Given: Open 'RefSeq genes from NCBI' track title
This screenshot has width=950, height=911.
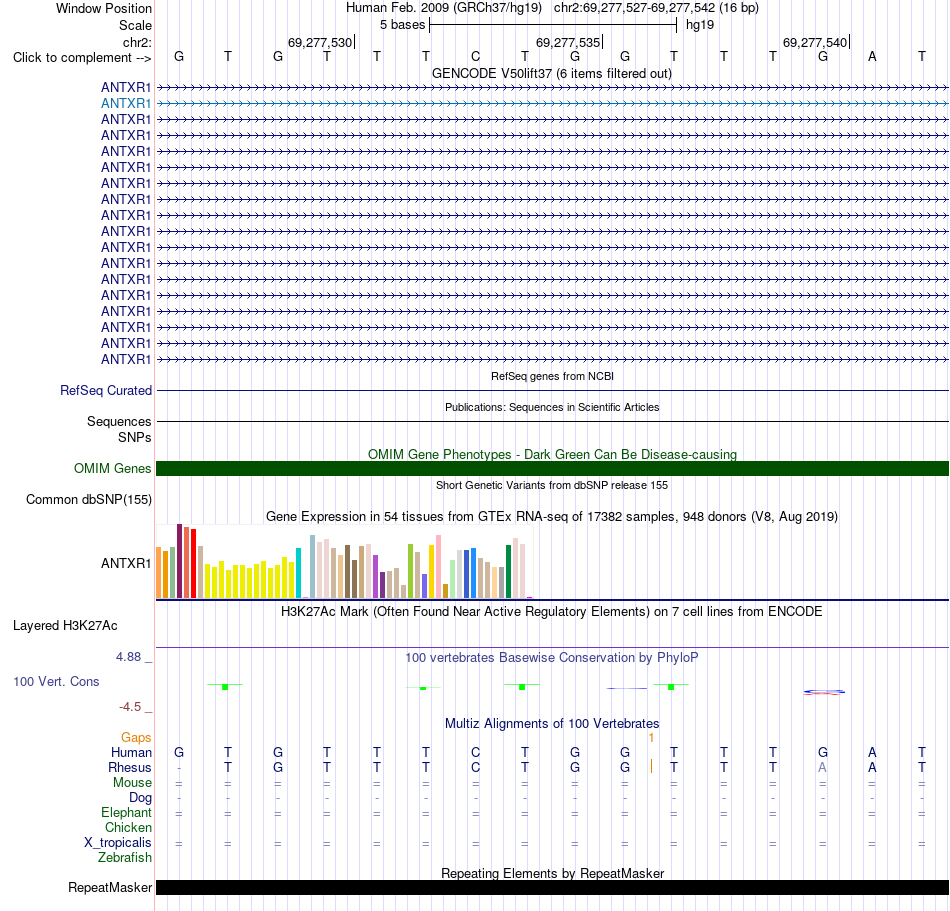Looking at the screenshot, I should tap(552, 376).
